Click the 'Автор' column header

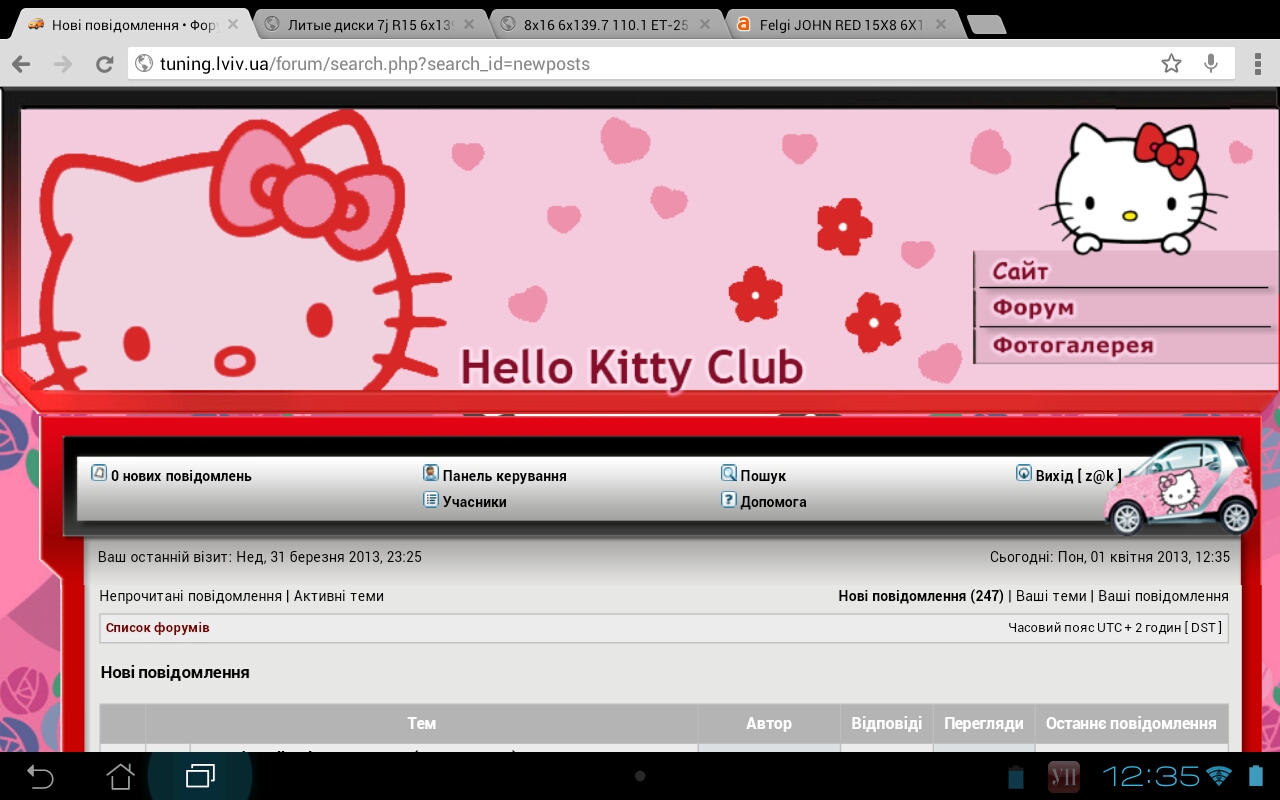click(769, 723)
